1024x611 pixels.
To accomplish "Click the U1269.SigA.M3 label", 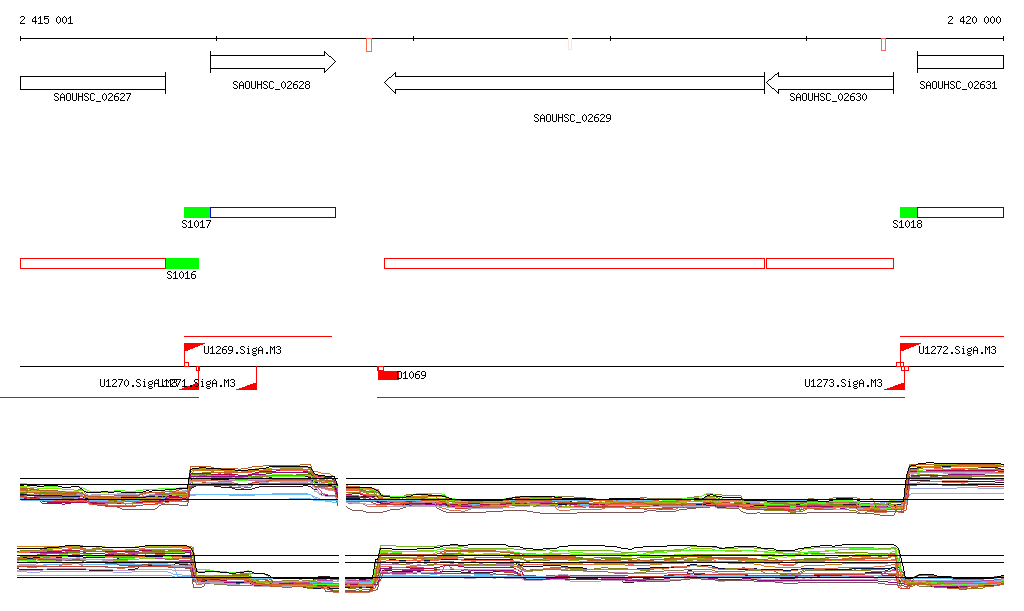I will coord(242,351).
